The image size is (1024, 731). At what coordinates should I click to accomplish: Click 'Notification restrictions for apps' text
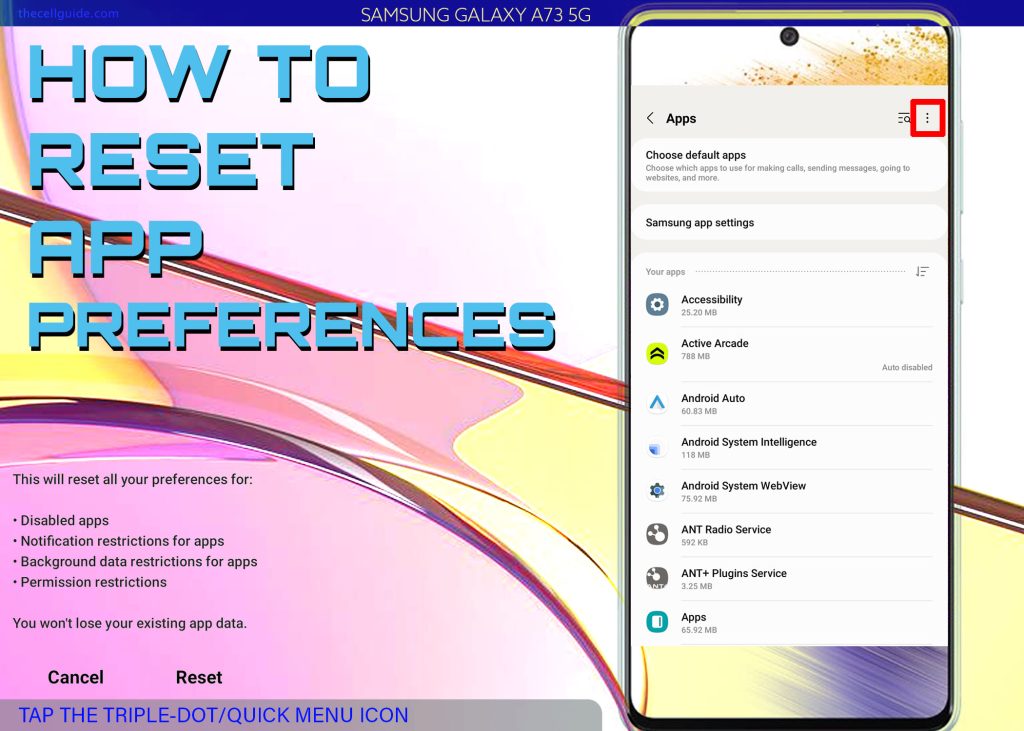pos(122,541)
